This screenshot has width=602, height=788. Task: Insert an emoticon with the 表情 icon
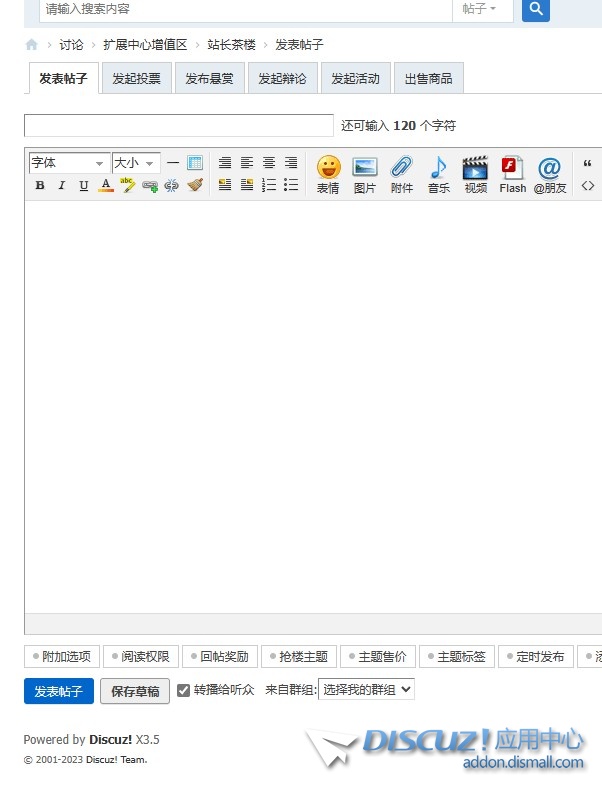328,172
